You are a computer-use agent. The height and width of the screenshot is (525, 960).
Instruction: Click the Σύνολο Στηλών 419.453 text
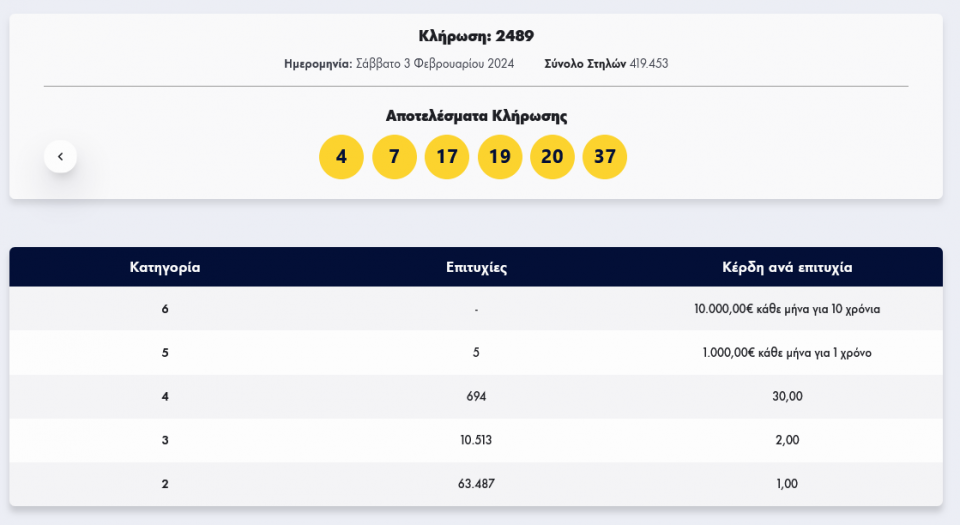coord(606,64)
